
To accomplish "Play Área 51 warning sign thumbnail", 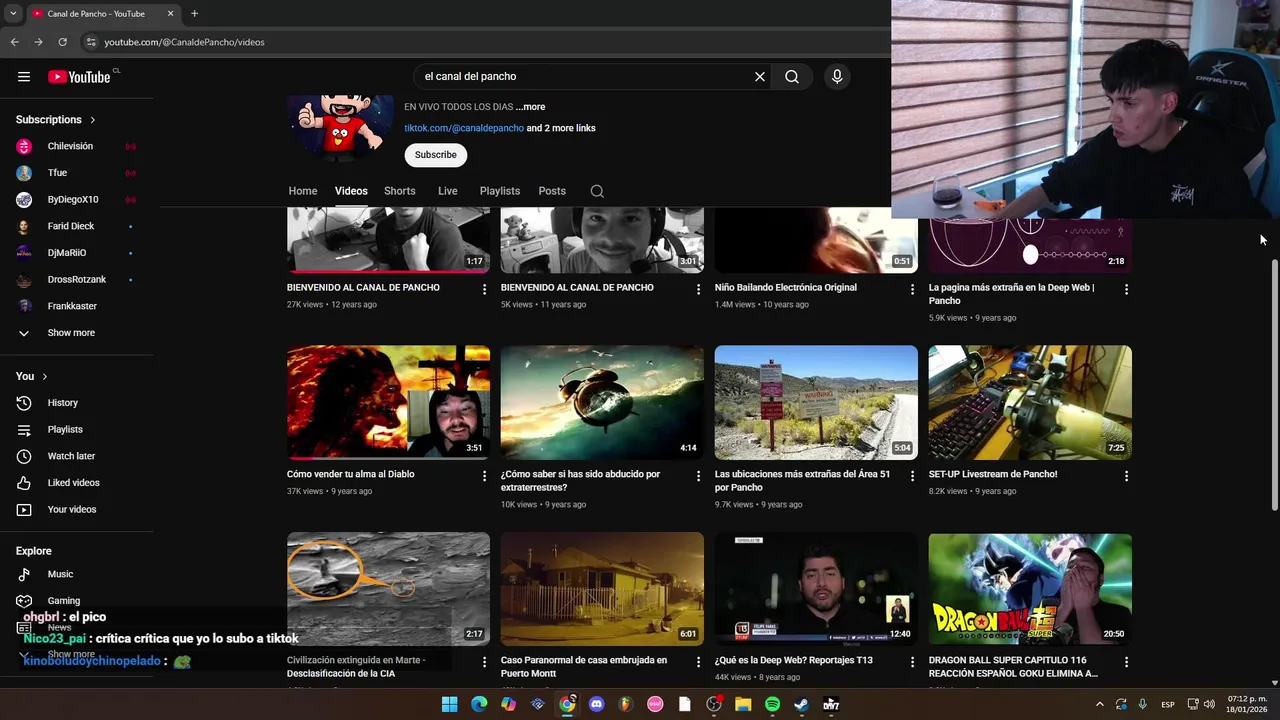I will tap(816, 402).
